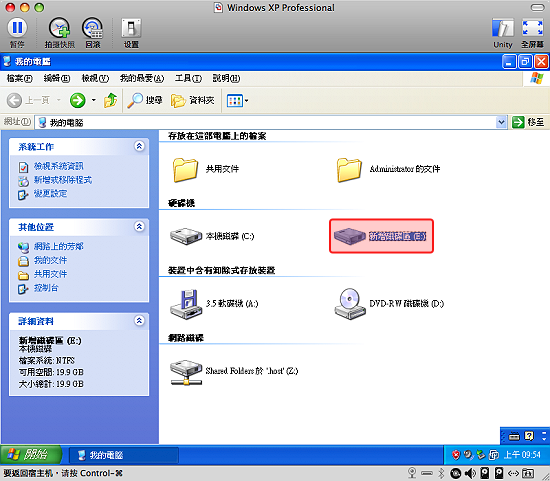
Task: Select Shared Folders 於 'host' (Z:) drive
Action: 234,372
